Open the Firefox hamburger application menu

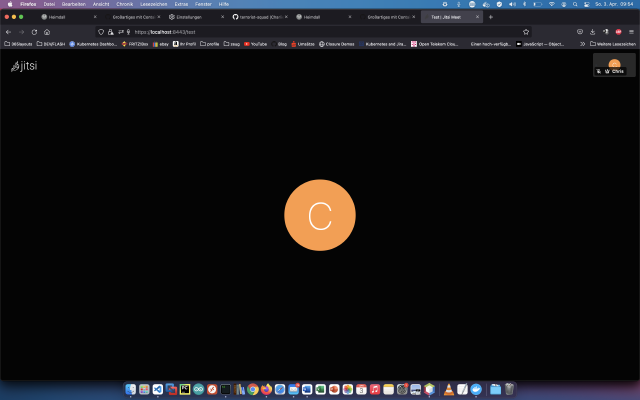tap(631, 32)
